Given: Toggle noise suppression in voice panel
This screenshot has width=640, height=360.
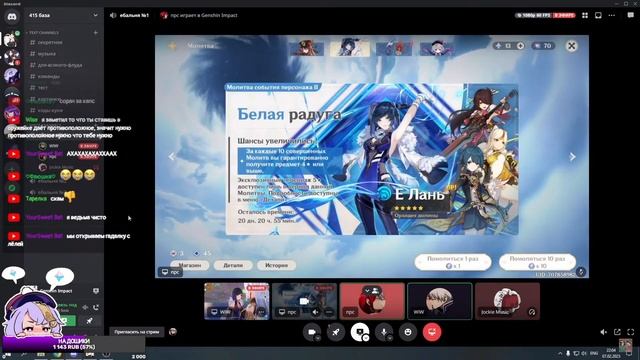Looking at the screenshot, I should tap(85, 307).
